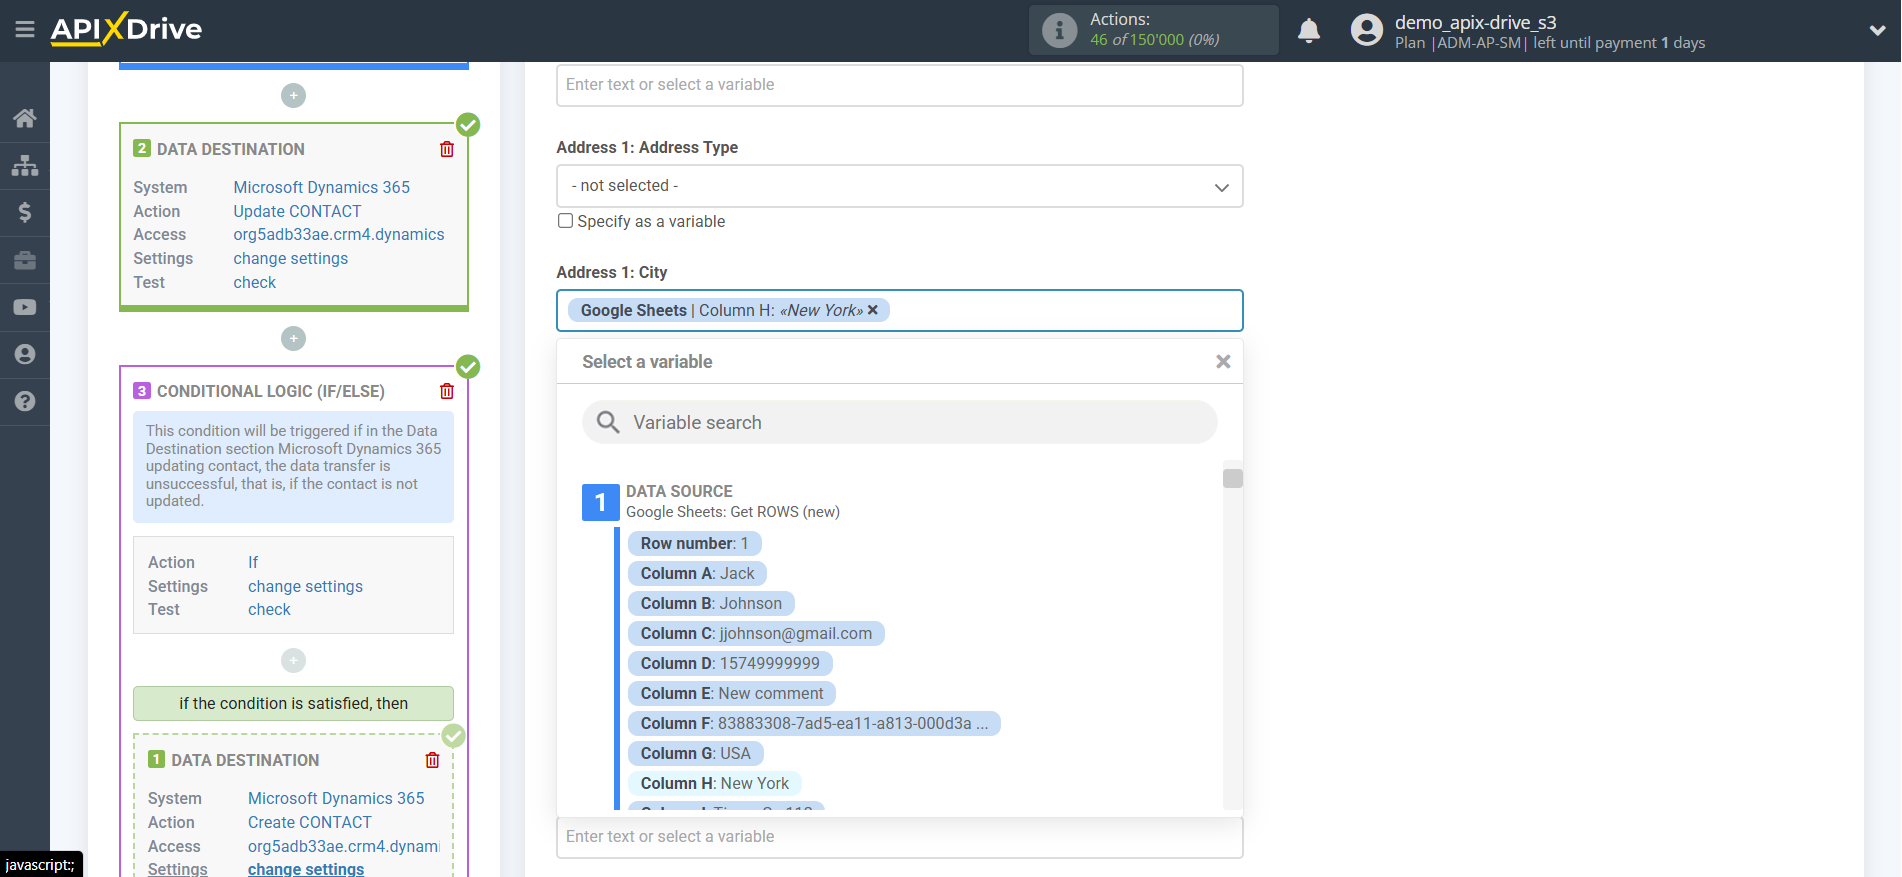Open profile icon in sidebar
Screen dimensions: 1902x877
[x=25, y=354]
